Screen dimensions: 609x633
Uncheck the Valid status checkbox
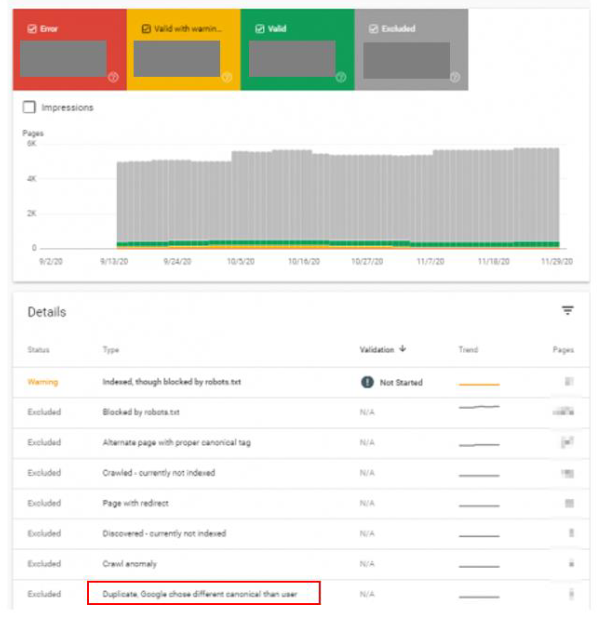pyautogui.click(x=259, y=29)
